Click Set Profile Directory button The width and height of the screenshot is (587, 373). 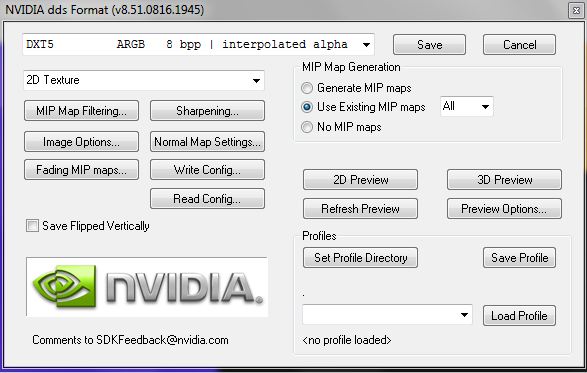click(x=361, y=258)
